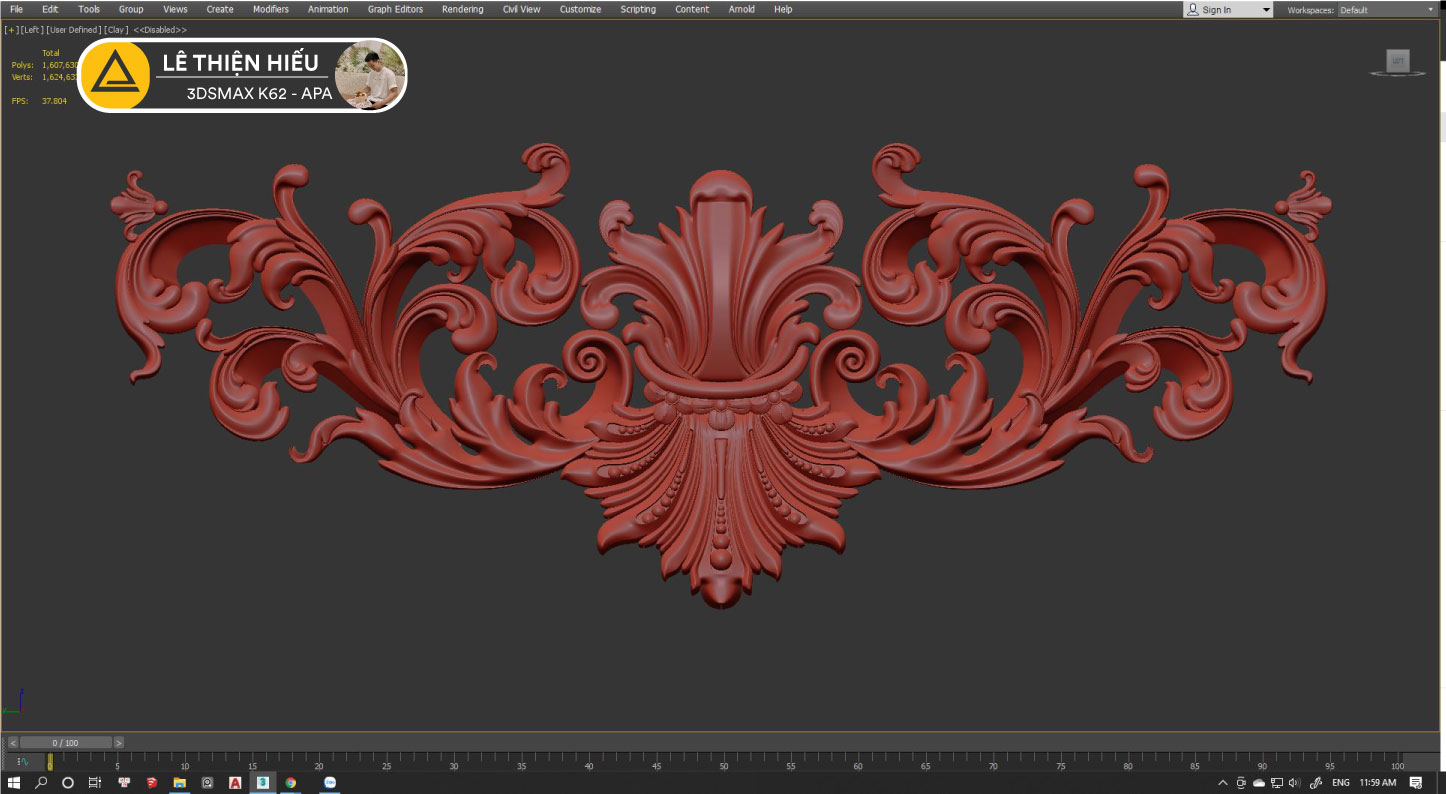
Task: Open the Graph Editors menu
Action: 395,9
